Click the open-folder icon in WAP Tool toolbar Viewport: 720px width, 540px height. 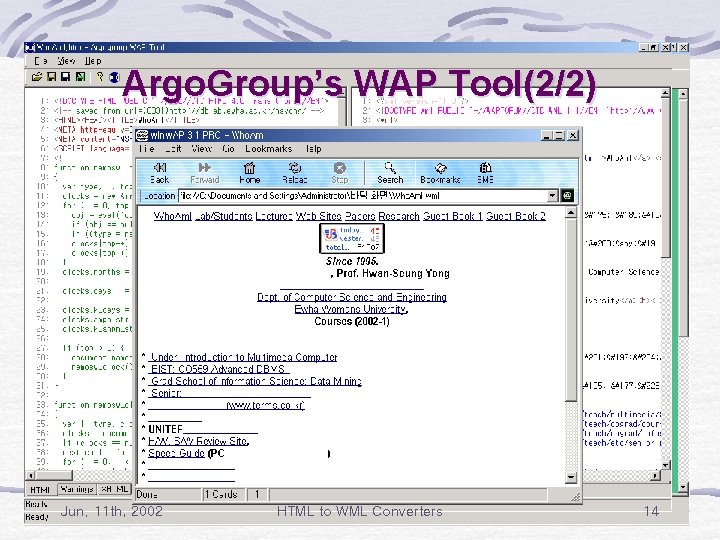pos(37,77)
